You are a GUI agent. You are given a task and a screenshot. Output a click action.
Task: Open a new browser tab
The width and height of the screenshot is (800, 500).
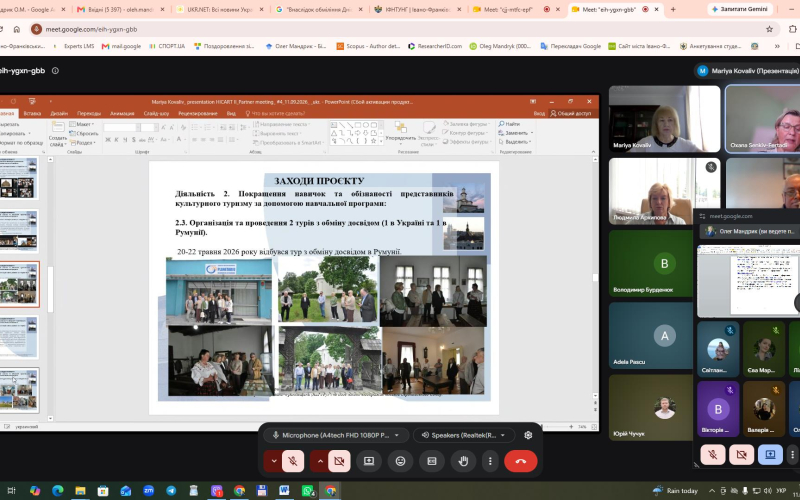tap(673, 9)
